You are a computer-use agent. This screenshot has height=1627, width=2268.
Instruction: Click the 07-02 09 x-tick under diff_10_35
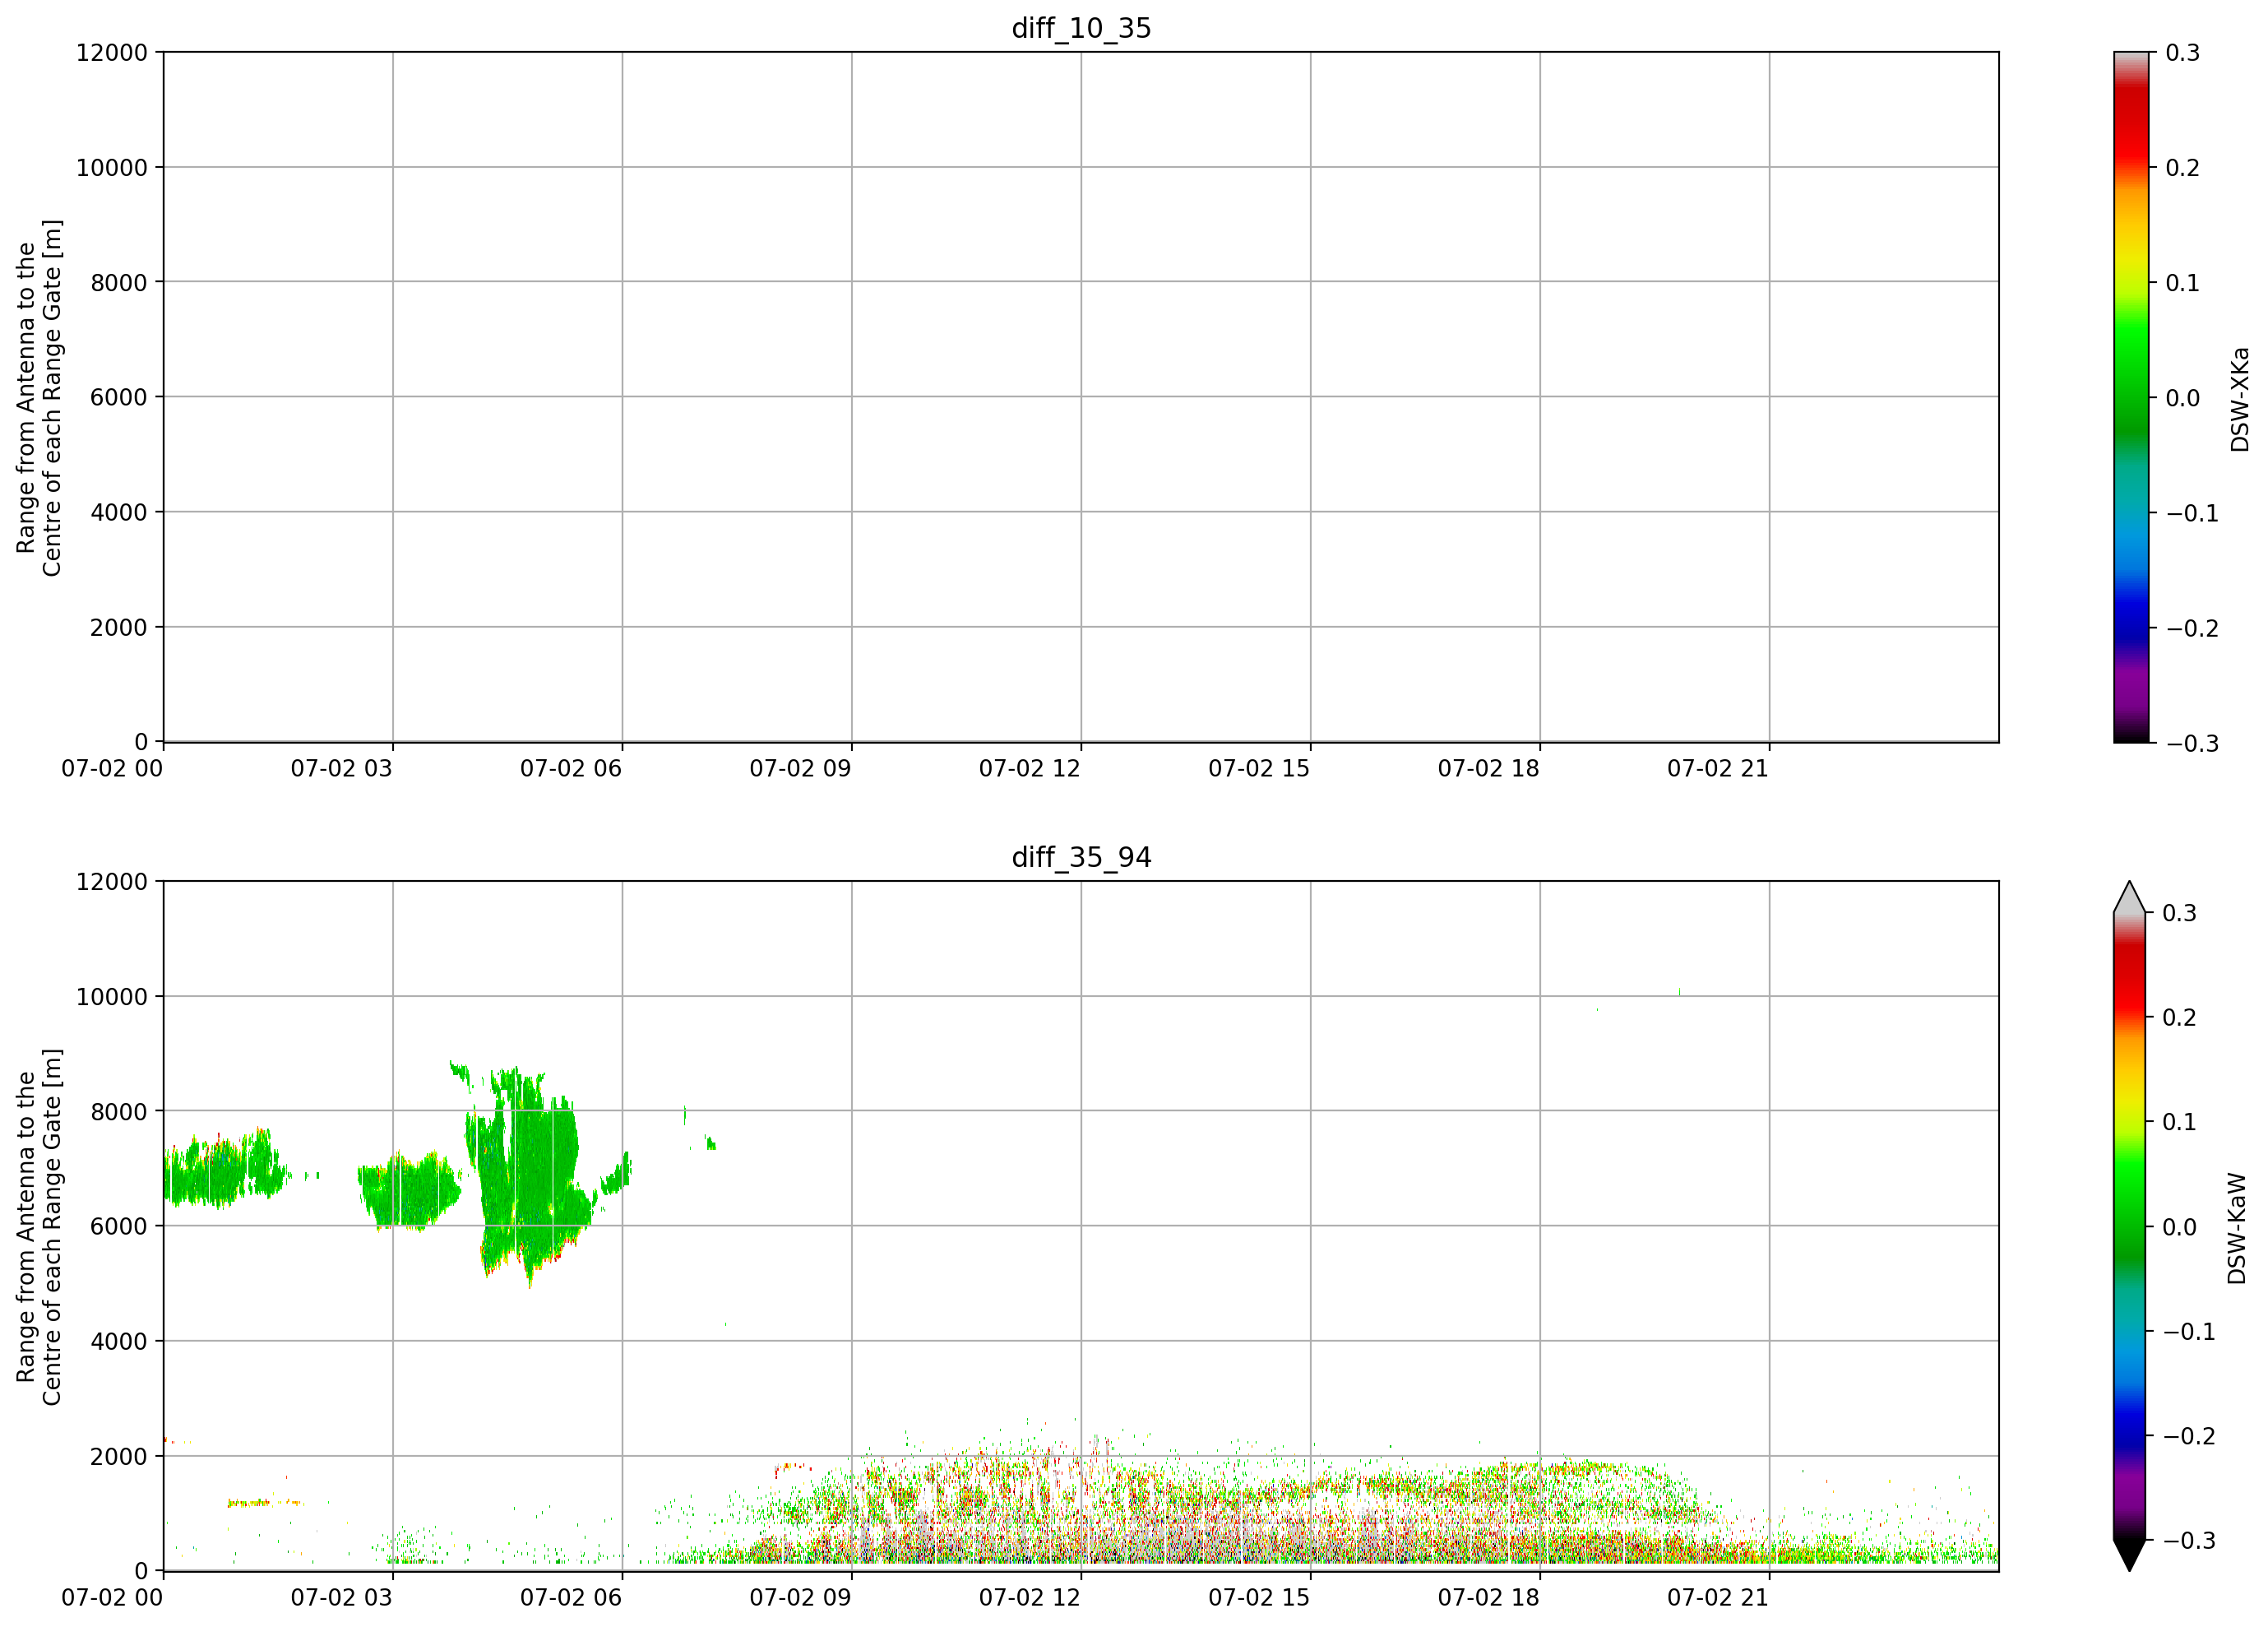pyautogui.click(x=800, y=768)
